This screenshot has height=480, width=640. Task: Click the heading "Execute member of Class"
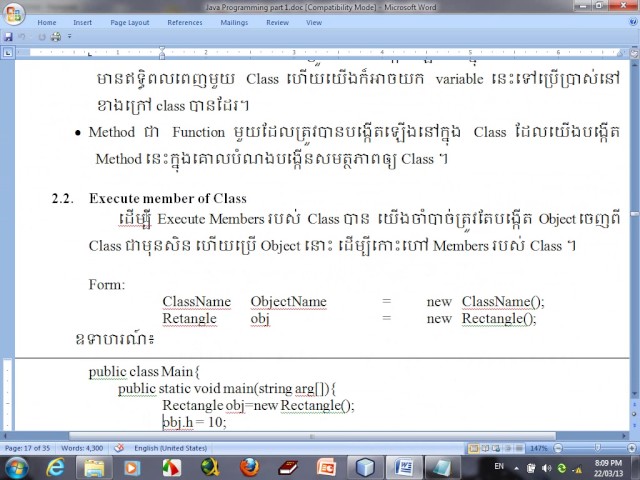[168, 198]
